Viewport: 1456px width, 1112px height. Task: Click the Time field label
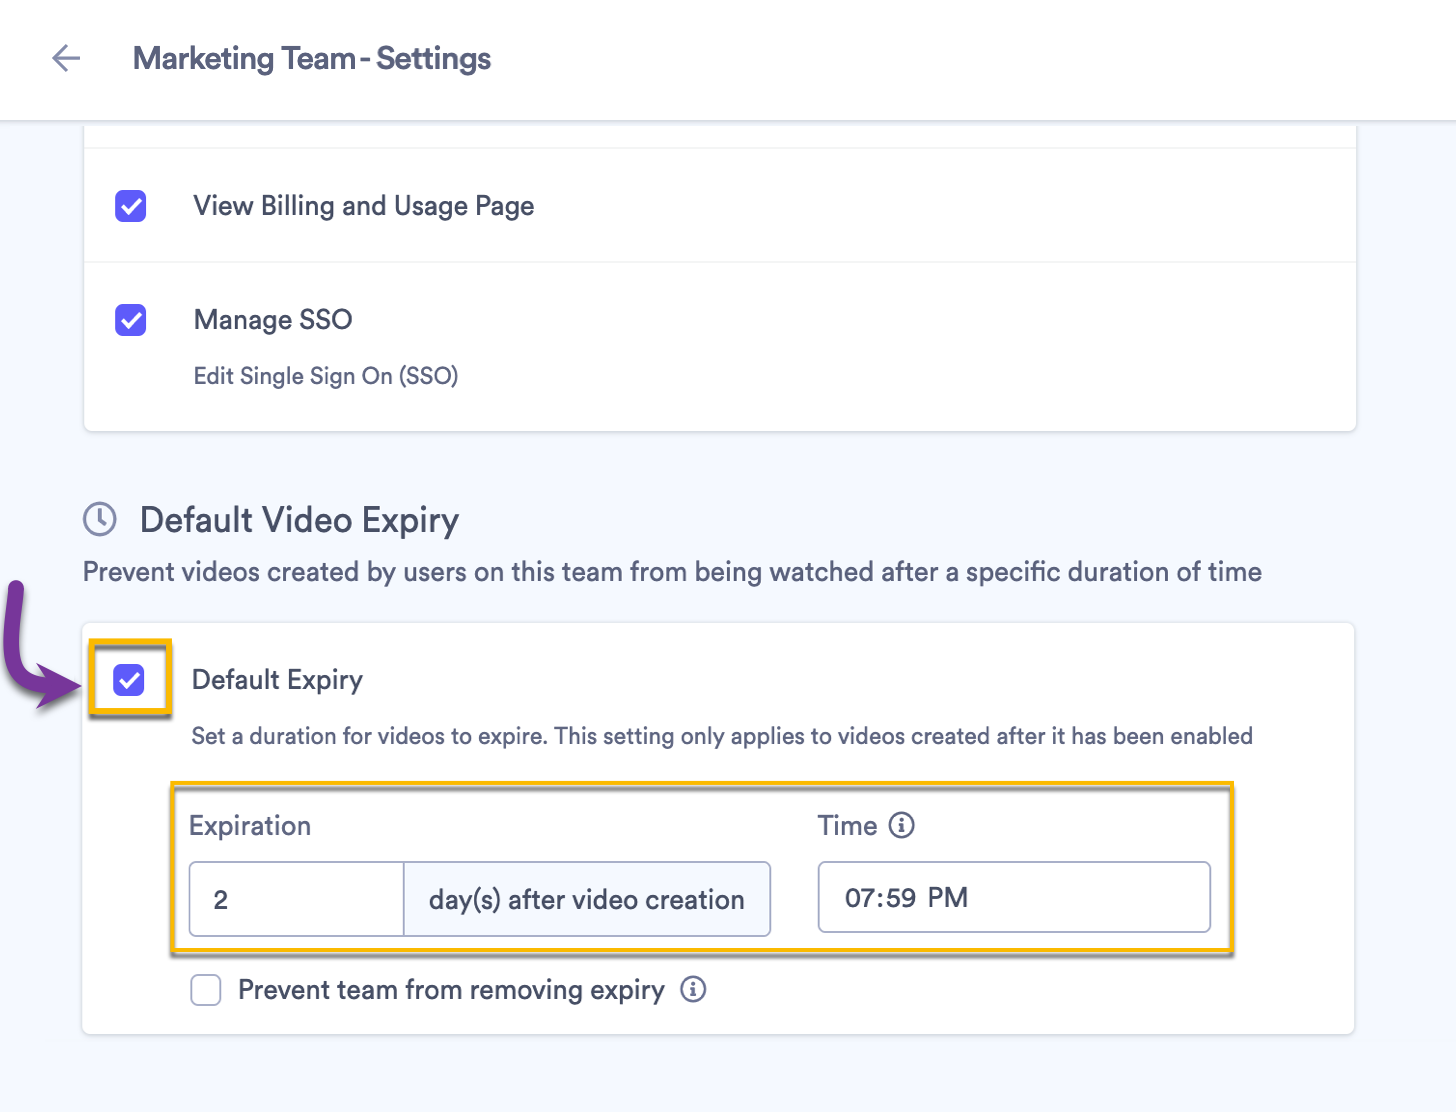click(847, 825)
